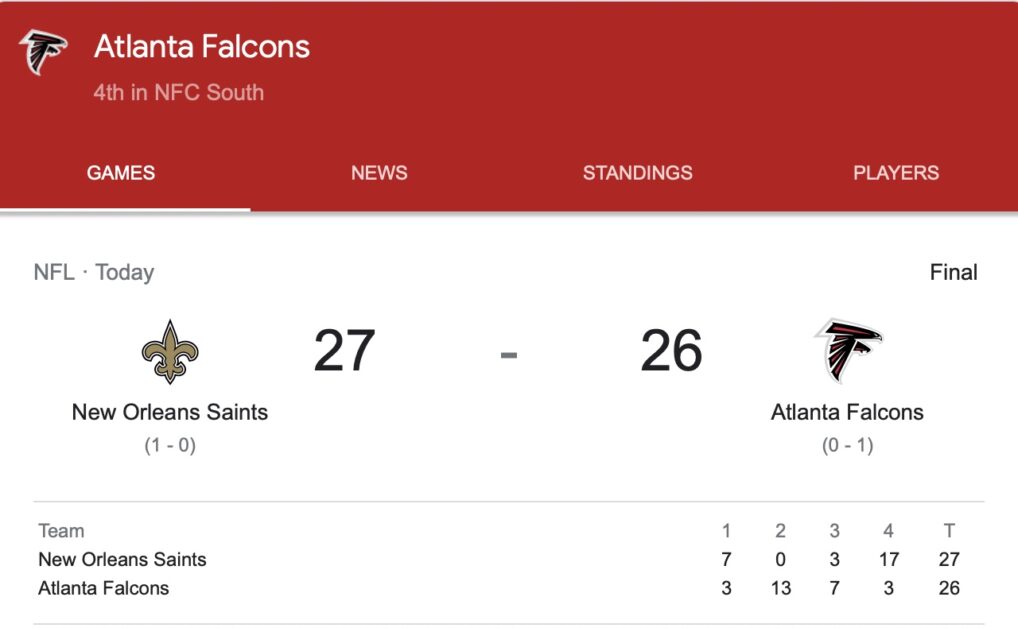Image resolution: width=1018 pixels, height=628 pixels.
Task: Switch to the NEWS tab
Action: (x=379, y=173)
